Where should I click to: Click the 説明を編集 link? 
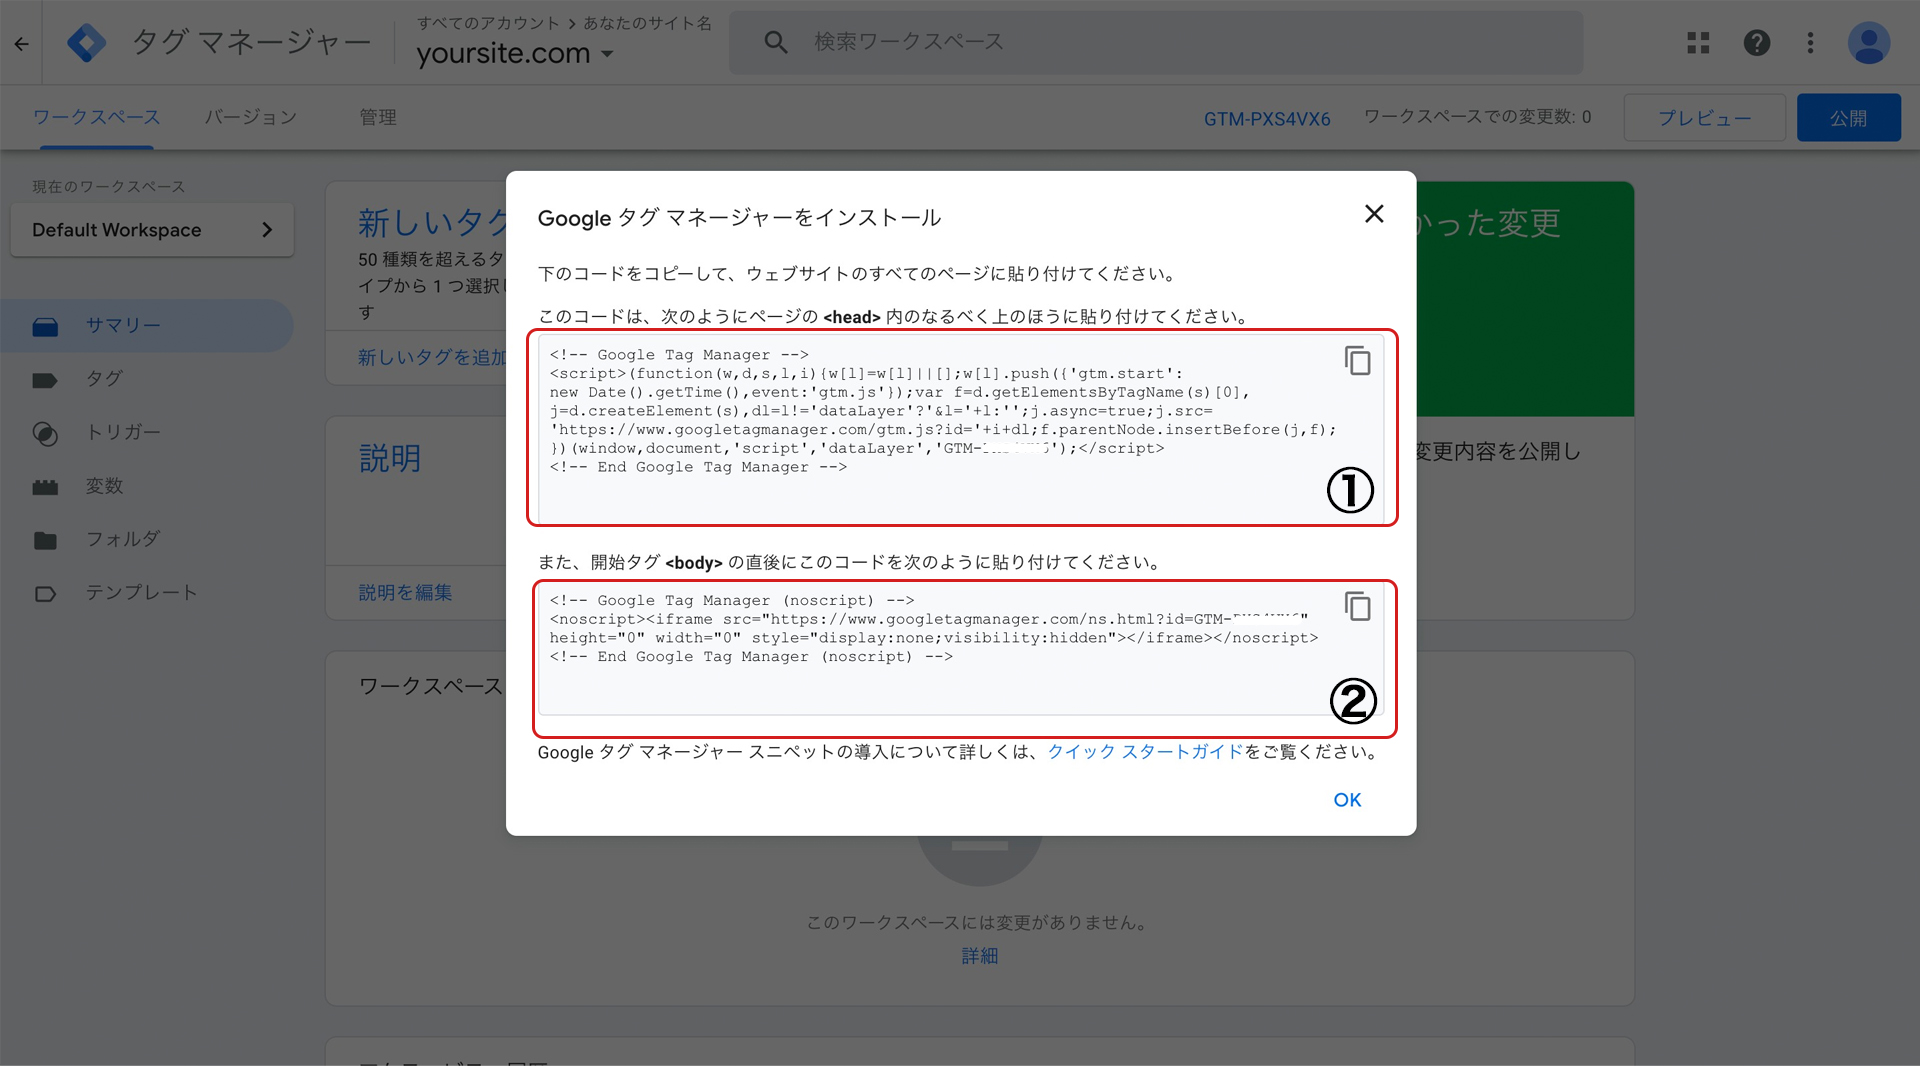coord(405,593)
